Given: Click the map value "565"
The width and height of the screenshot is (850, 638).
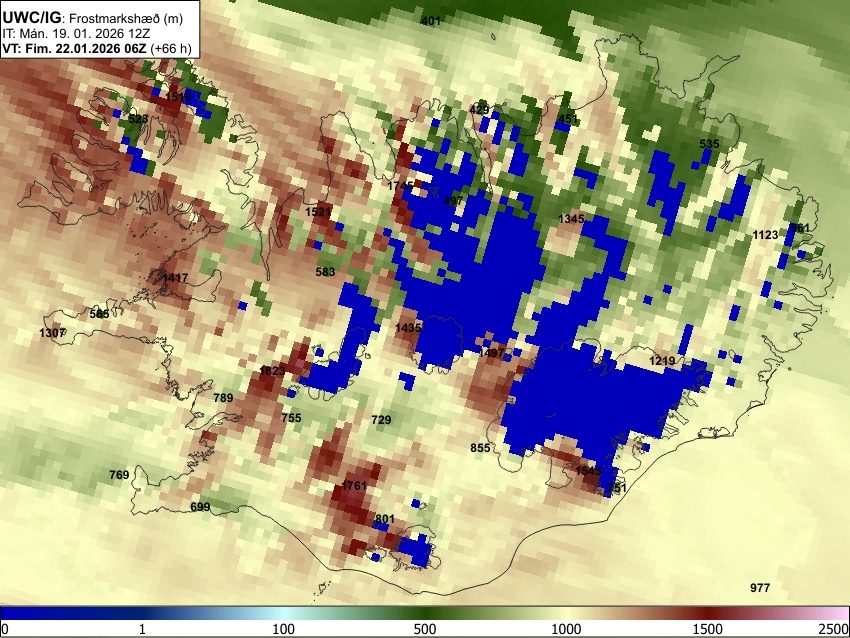Looking at the screenshot, I should pyautogui.click(x=99, y=314).
